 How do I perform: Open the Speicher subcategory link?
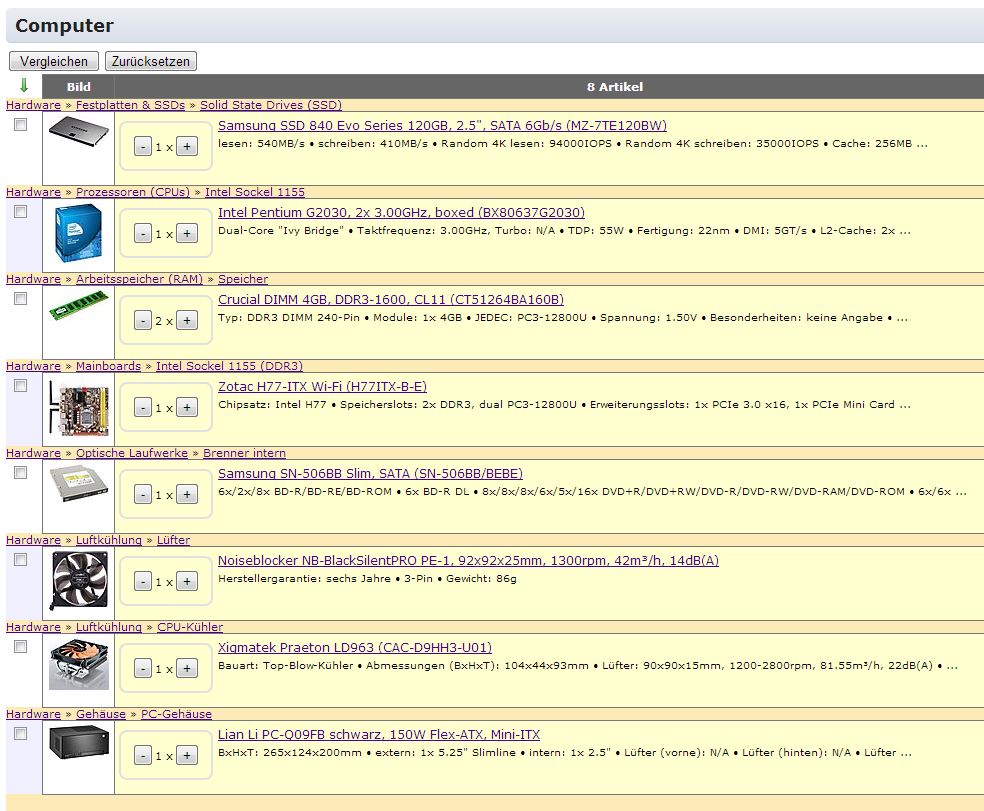pyautogui.click(x=243, y=279)
